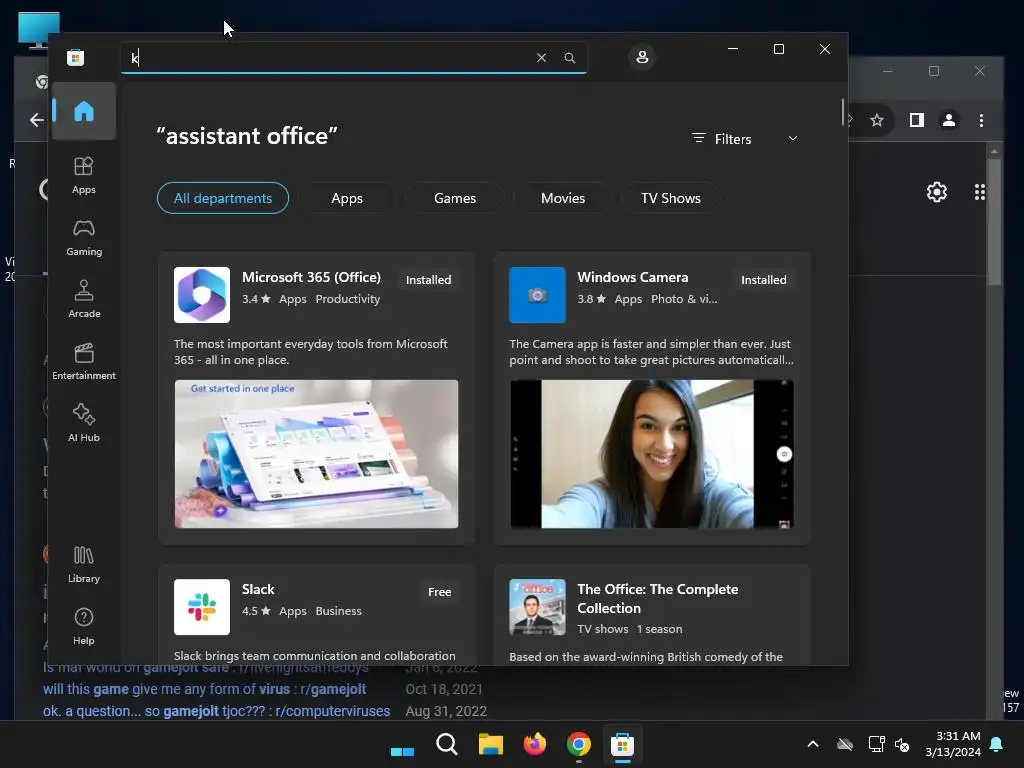Image resolution: width=1024 pixels, height=768 pixels.
Task: Click Chrome page vertical scrollbar
Action: 994,222
